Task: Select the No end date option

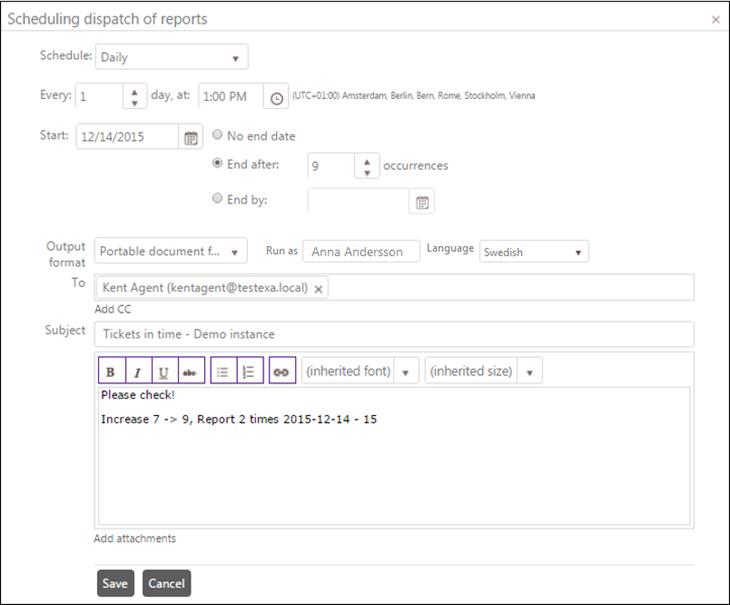Action: pyautogui.click(x=217, y=135)
